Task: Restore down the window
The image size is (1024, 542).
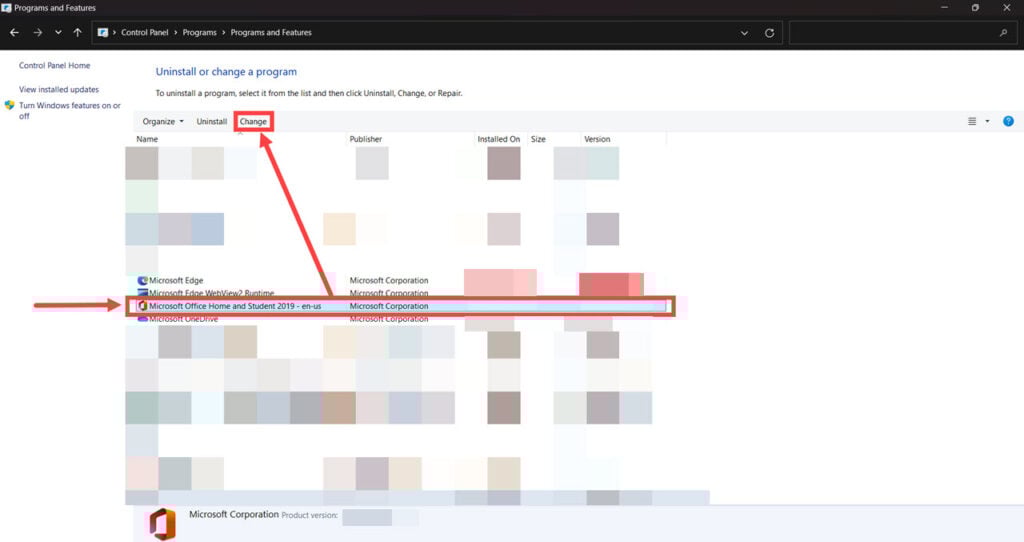Action: [x=975, y=8]
